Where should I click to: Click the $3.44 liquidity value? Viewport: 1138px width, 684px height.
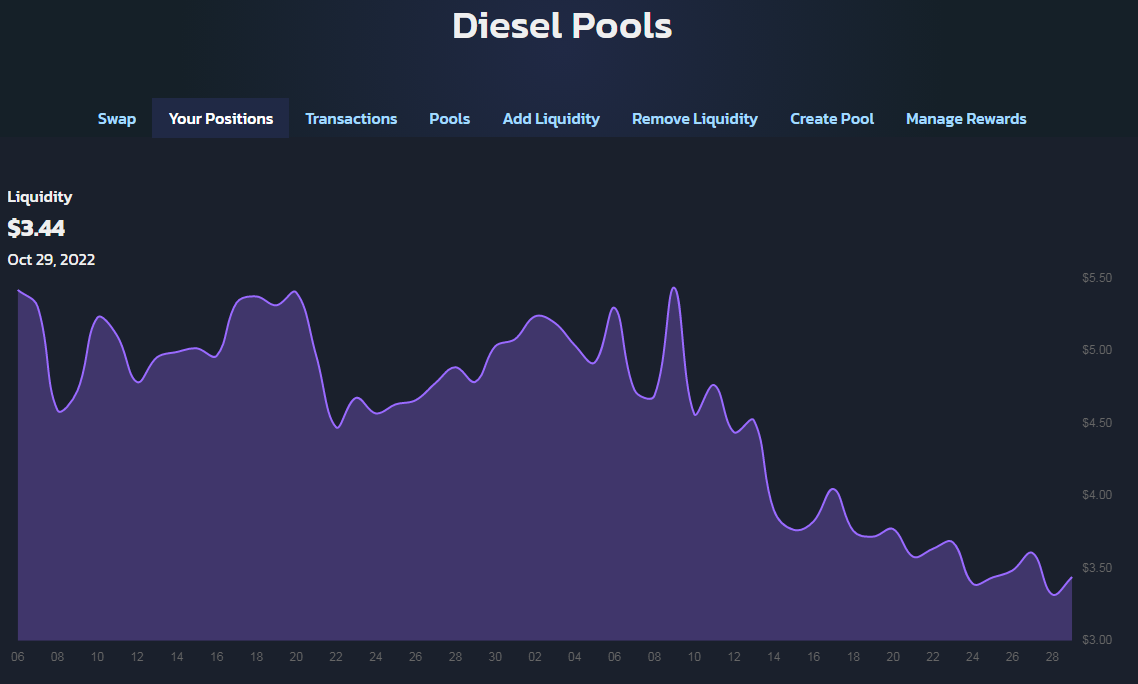[x=36, y=228]
